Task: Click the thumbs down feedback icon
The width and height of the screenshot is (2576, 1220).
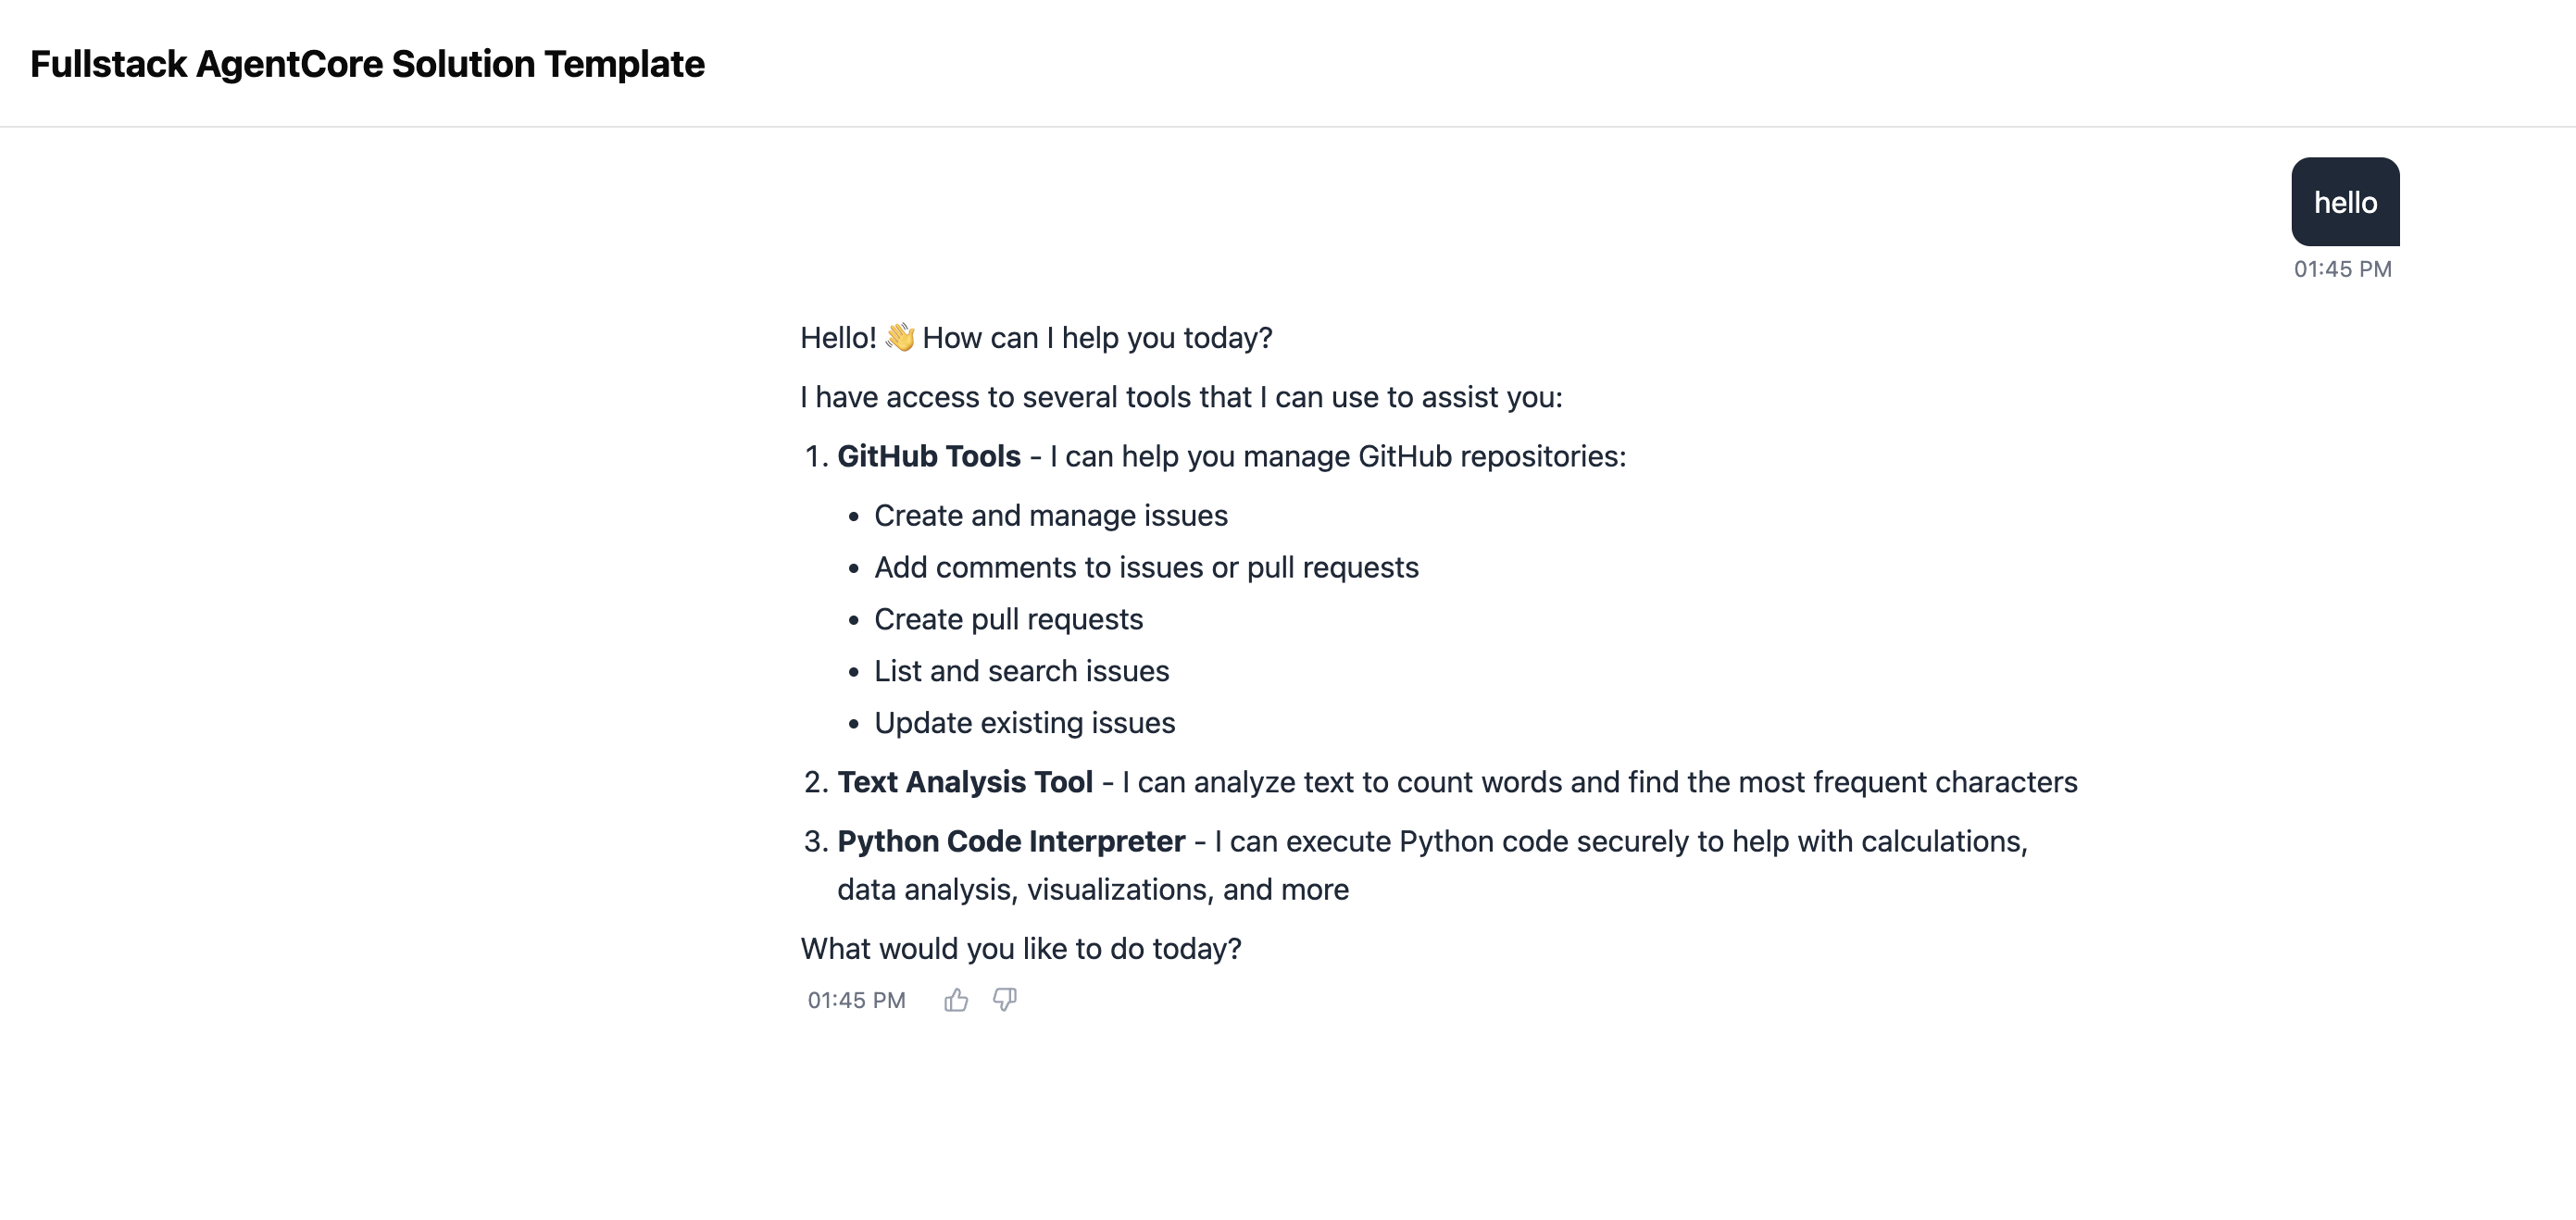Action: point(1005,1000)
